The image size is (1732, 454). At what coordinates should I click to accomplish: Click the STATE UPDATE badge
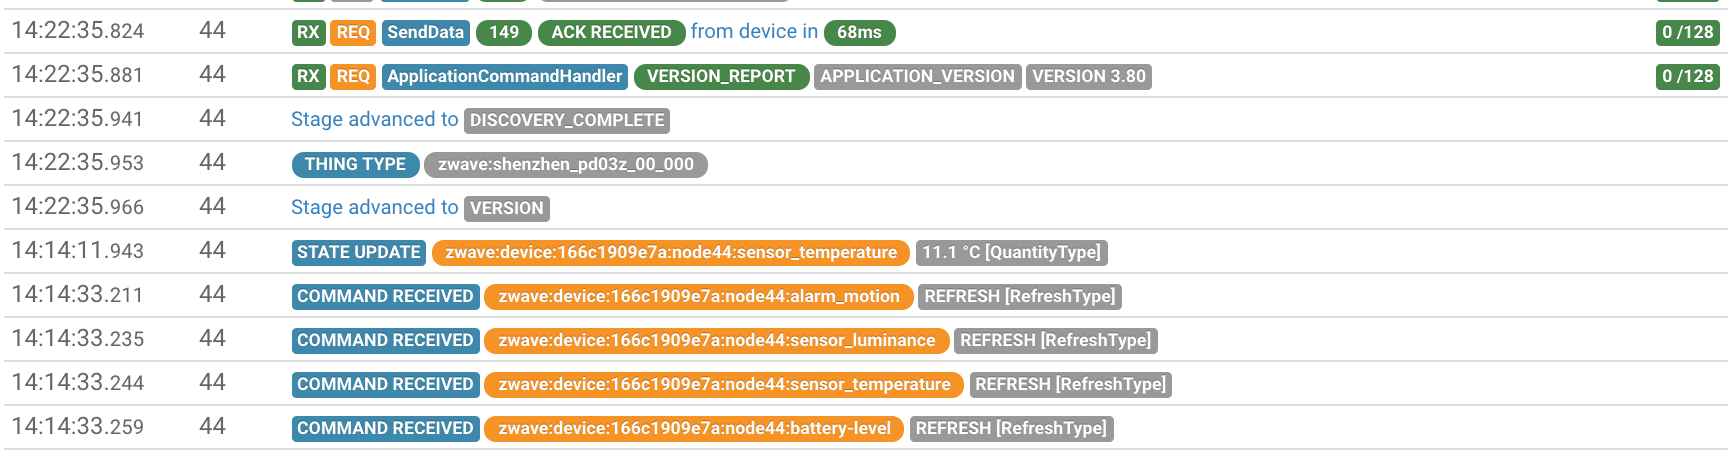tap(358, 252)
